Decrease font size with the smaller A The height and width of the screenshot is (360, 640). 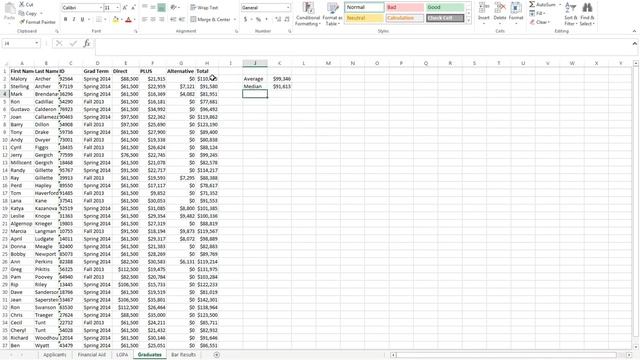click(x=133, y=8)
